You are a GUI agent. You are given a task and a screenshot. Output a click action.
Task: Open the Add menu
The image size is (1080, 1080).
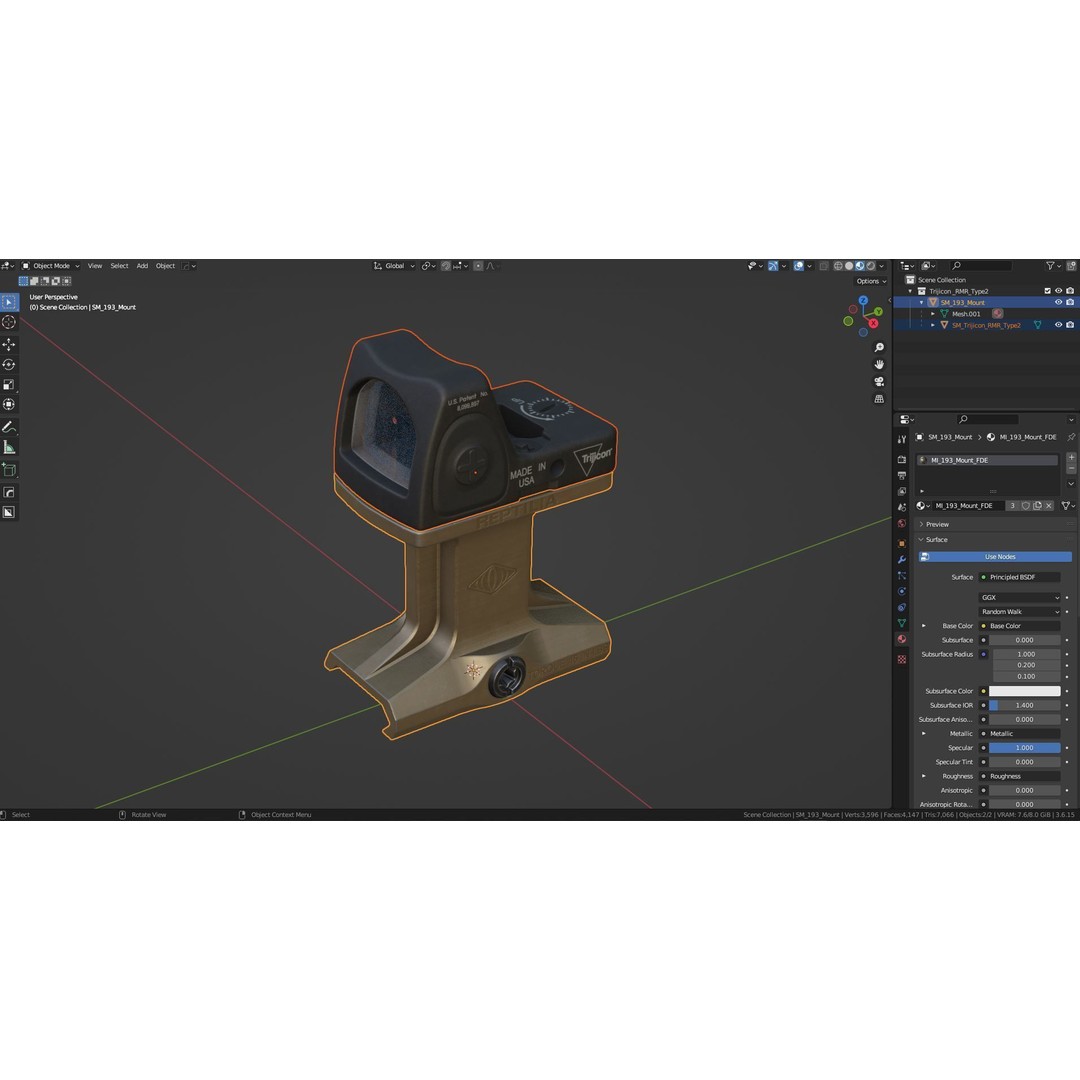[142, 266]
